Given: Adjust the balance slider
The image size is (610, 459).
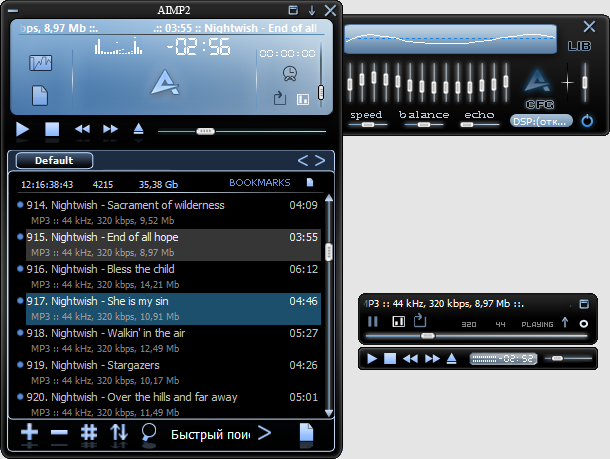Looking at the screenshot, I should tap(424, 125).
